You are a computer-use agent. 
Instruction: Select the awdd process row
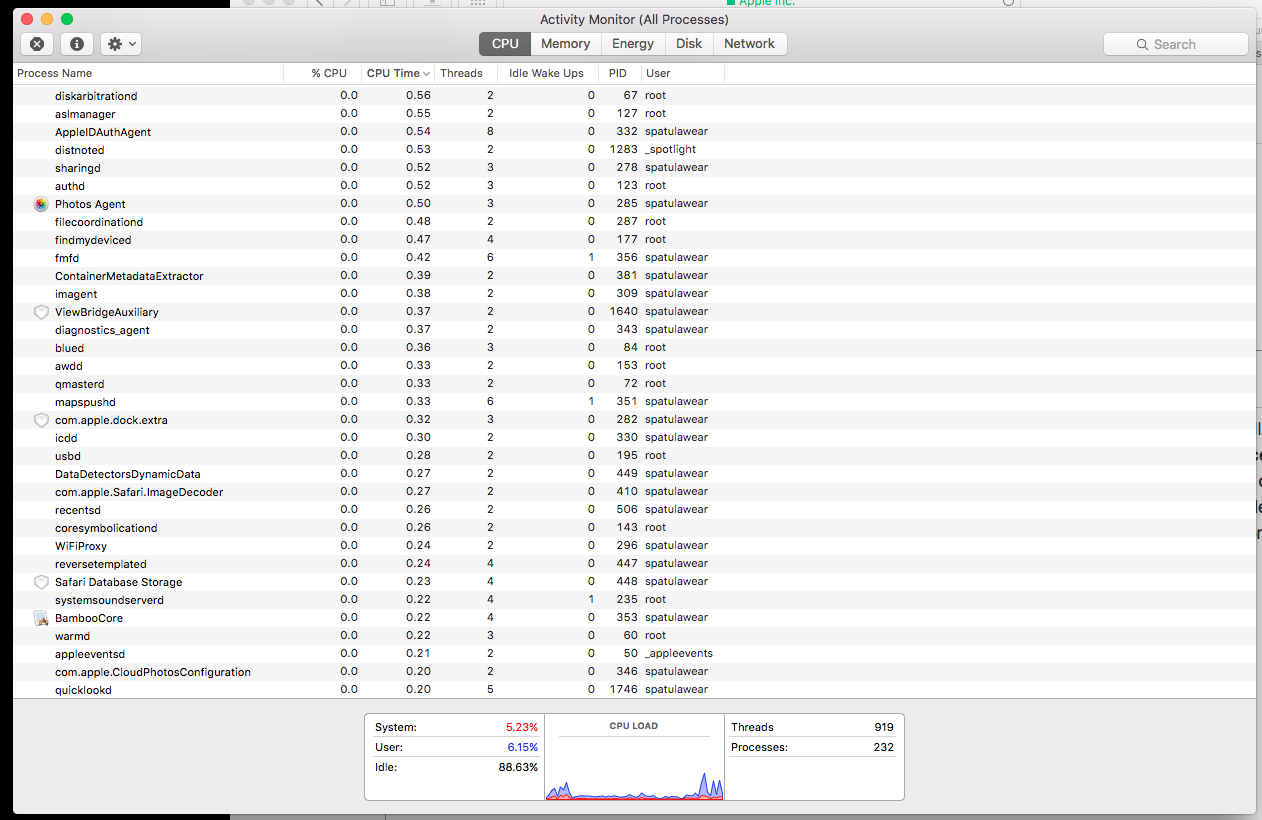pyautogui.click(x=634, y=366)
